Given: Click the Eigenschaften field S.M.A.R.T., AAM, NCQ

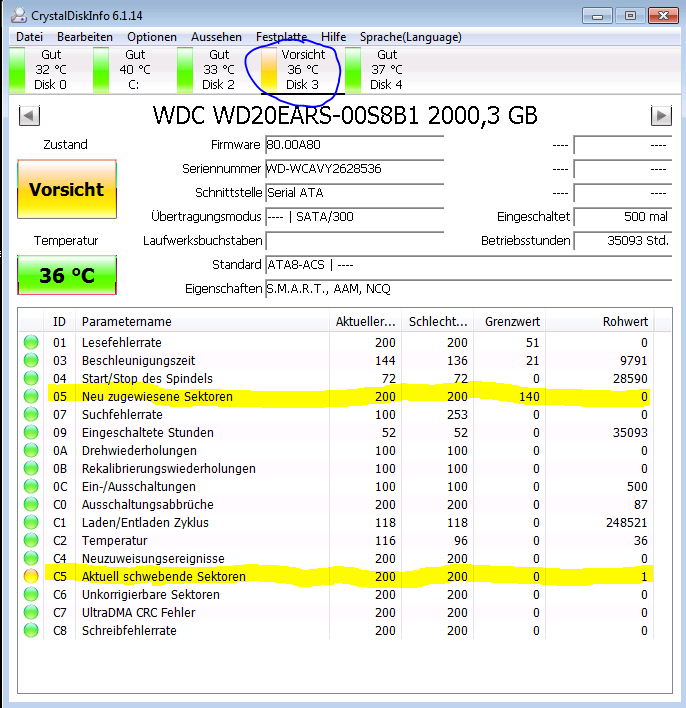Looking at the screenshot, I should point(469,289).
